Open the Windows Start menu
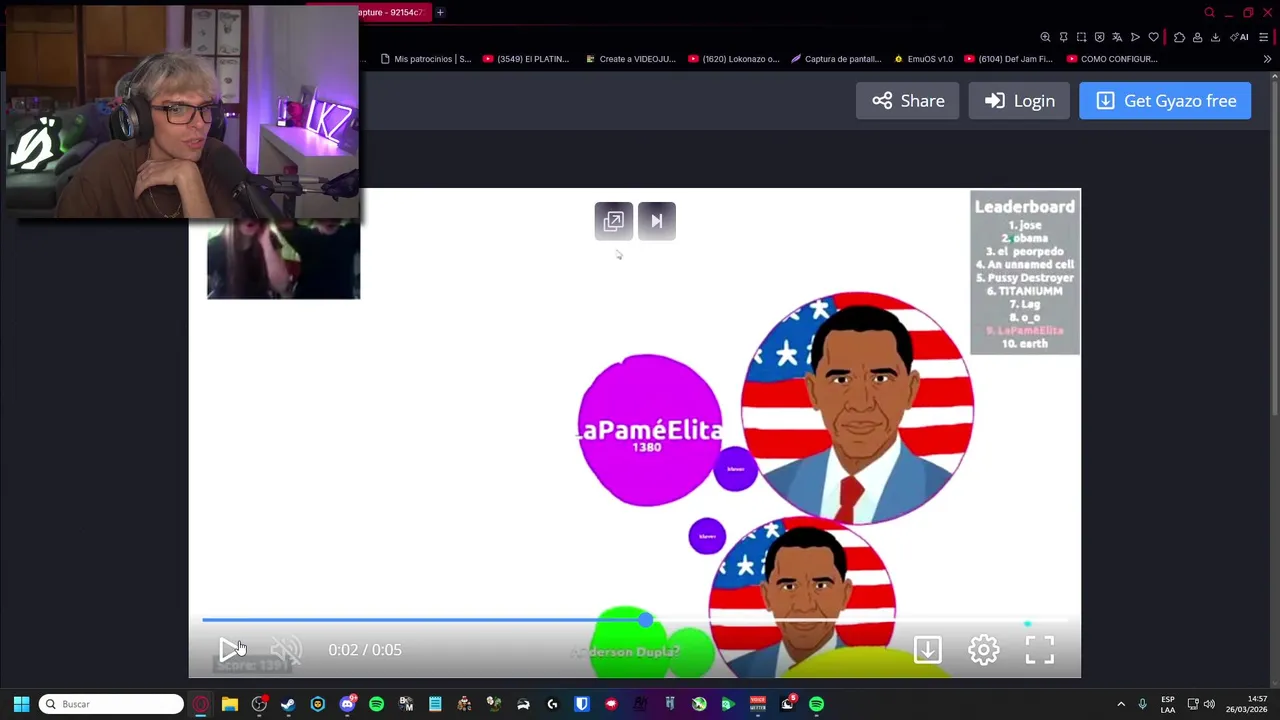1280x720 pixels. click(x=21, y=704)
